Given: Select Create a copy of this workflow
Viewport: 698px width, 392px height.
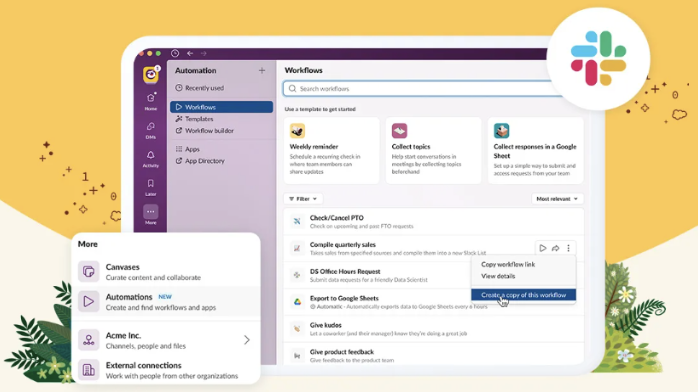Looking at the screenshot, I should (x=524, y=295).
